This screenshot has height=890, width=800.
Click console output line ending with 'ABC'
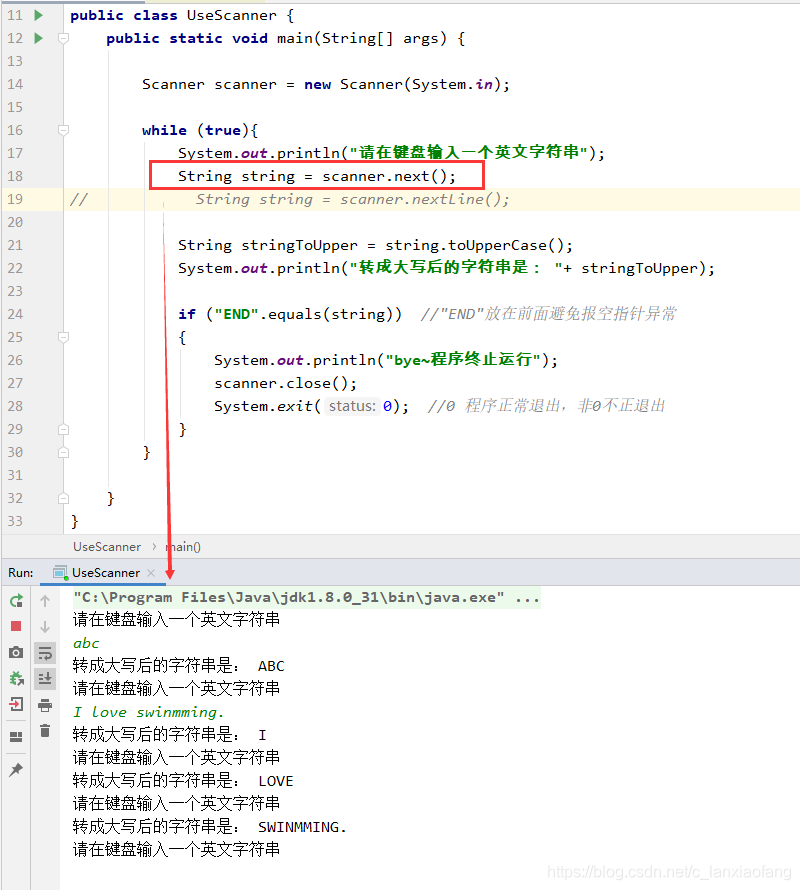point(179,666)
